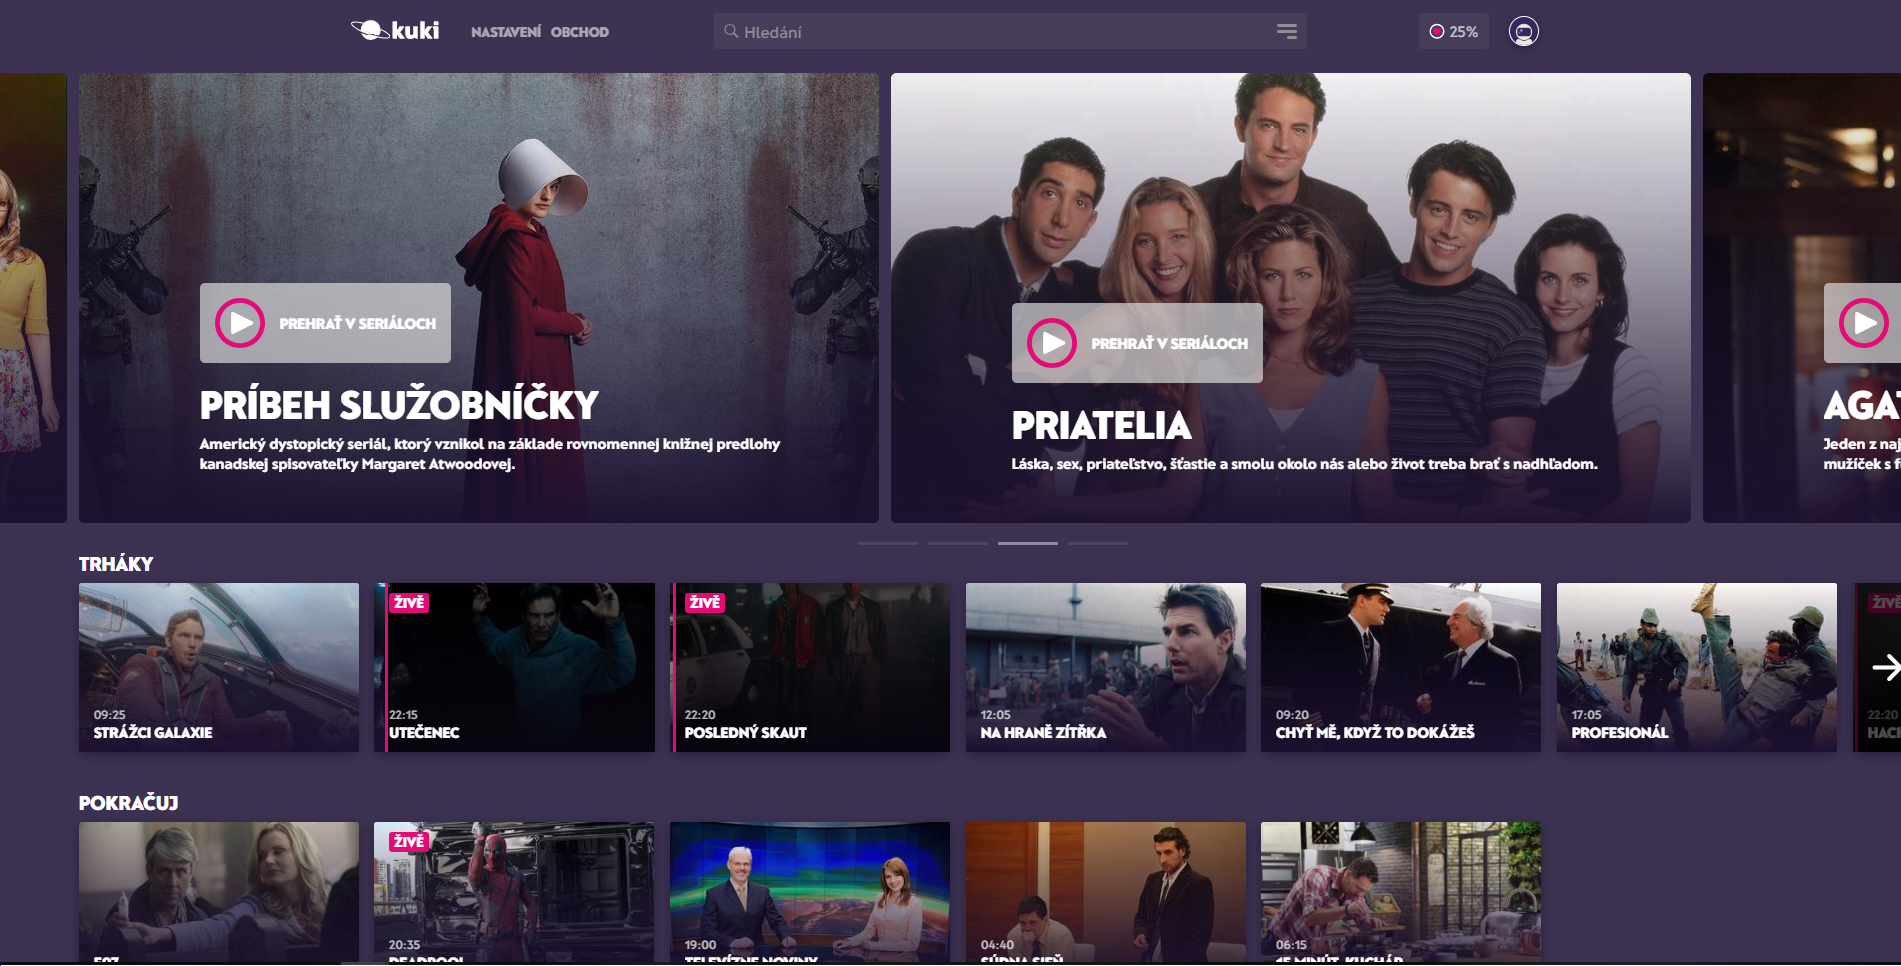Select the first carousel page indicator
The height and width of the screenshot is (966, 1901).
[x=888, y=543]
